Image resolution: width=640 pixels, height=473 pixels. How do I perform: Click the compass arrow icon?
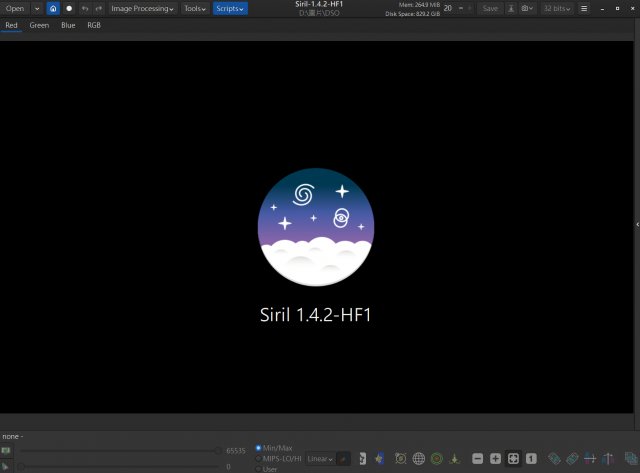454,459
